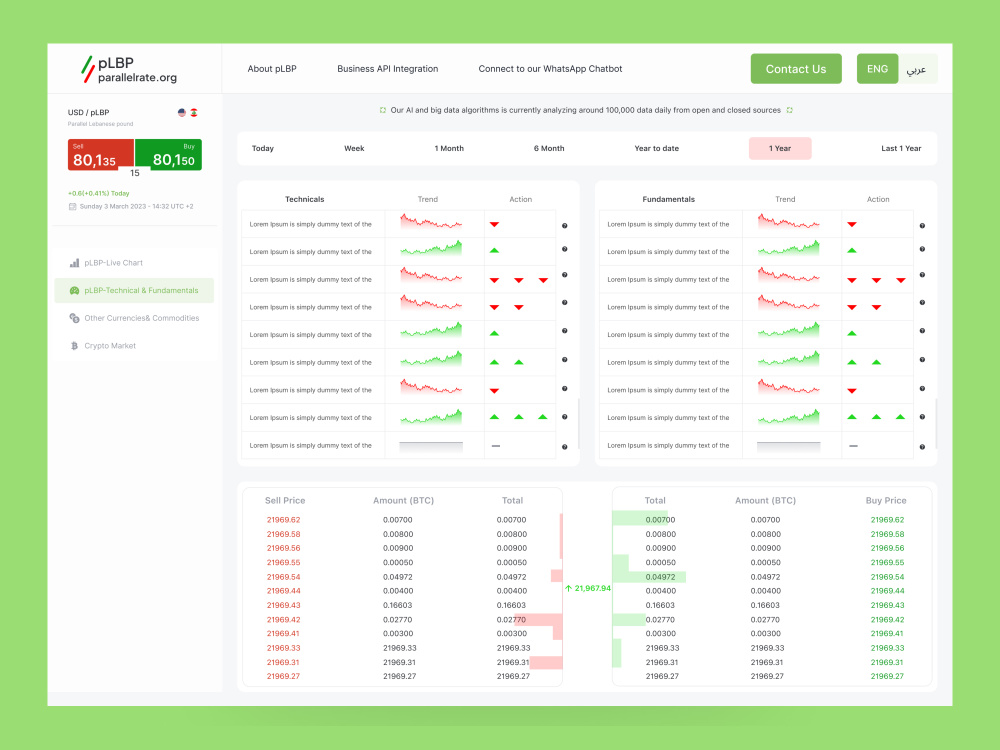
Task: Select Year to date range
Action: click(656, 149)
